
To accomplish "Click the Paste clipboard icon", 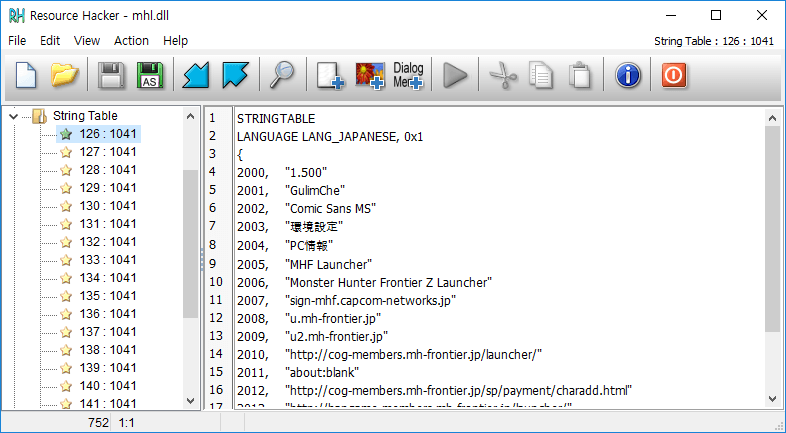I will coord(580,75).
